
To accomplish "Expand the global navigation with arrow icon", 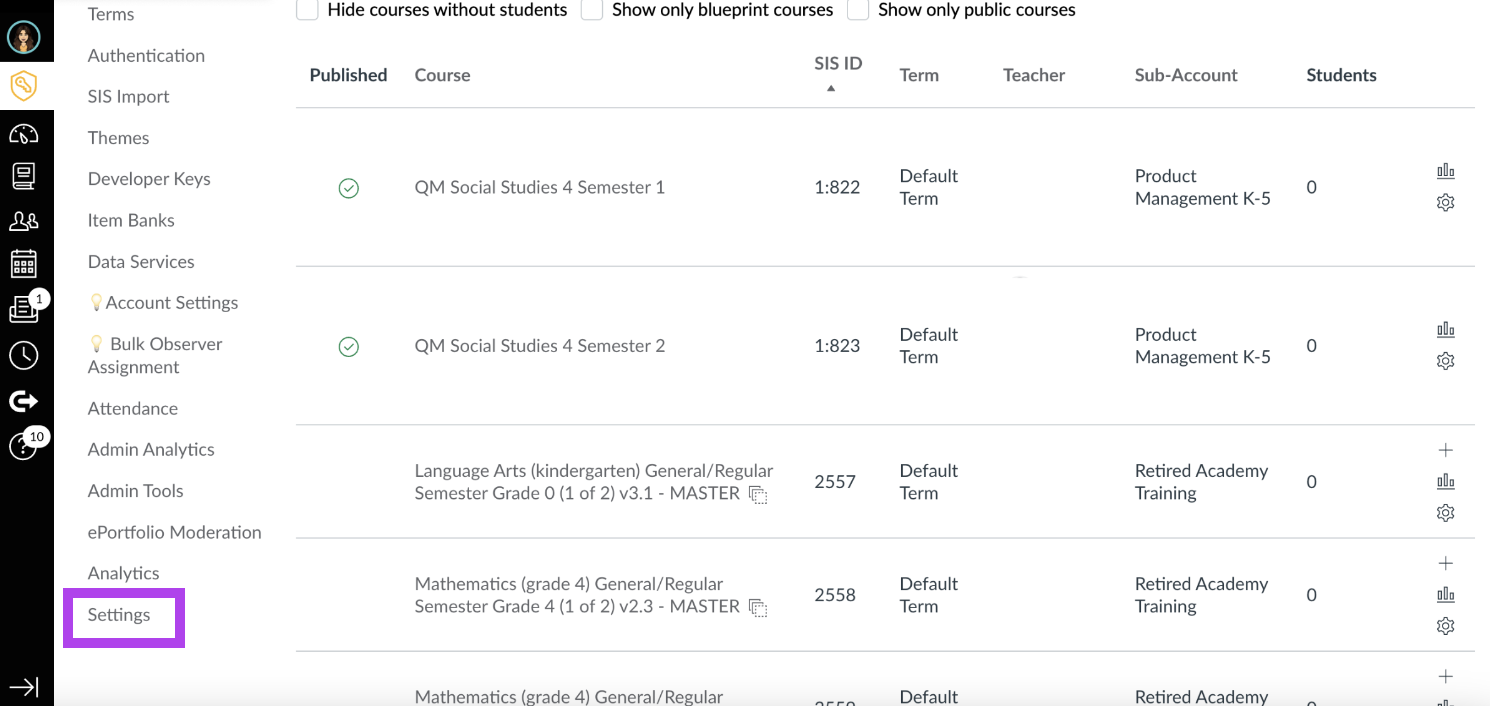I will pos(24,687).
